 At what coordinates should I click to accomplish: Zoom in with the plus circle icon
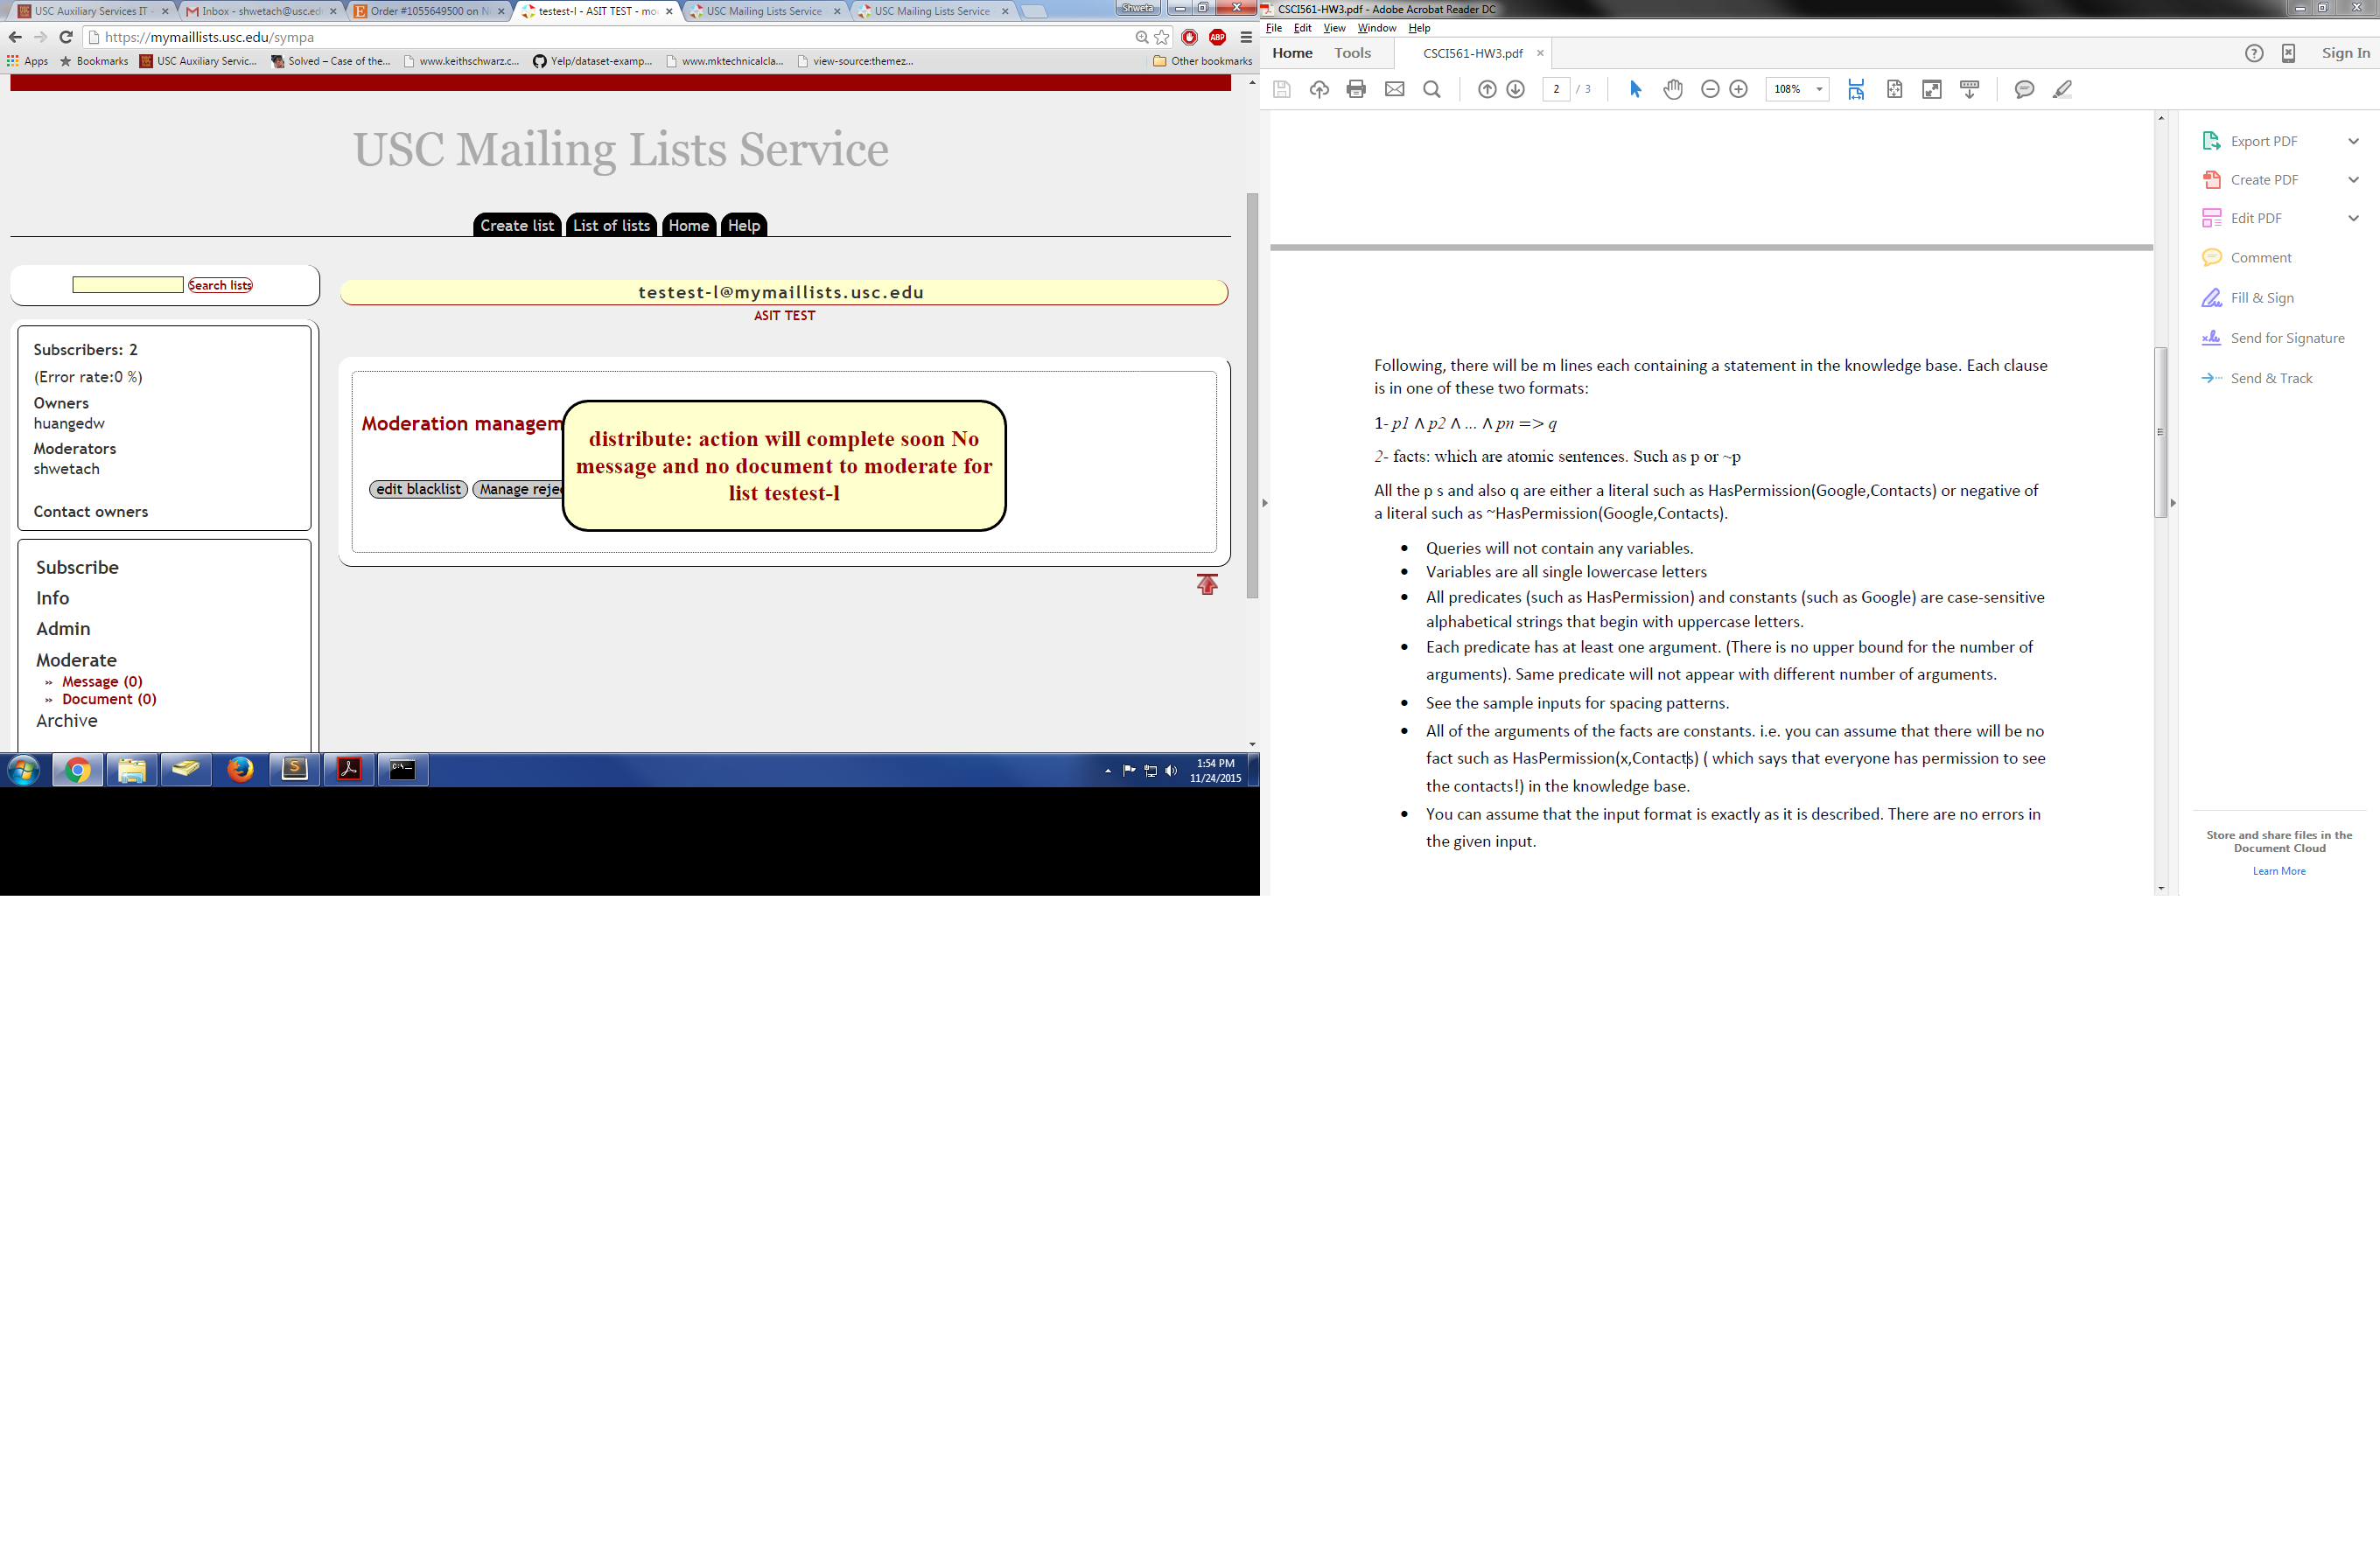pyautogui.click(x=1739, y=89)
